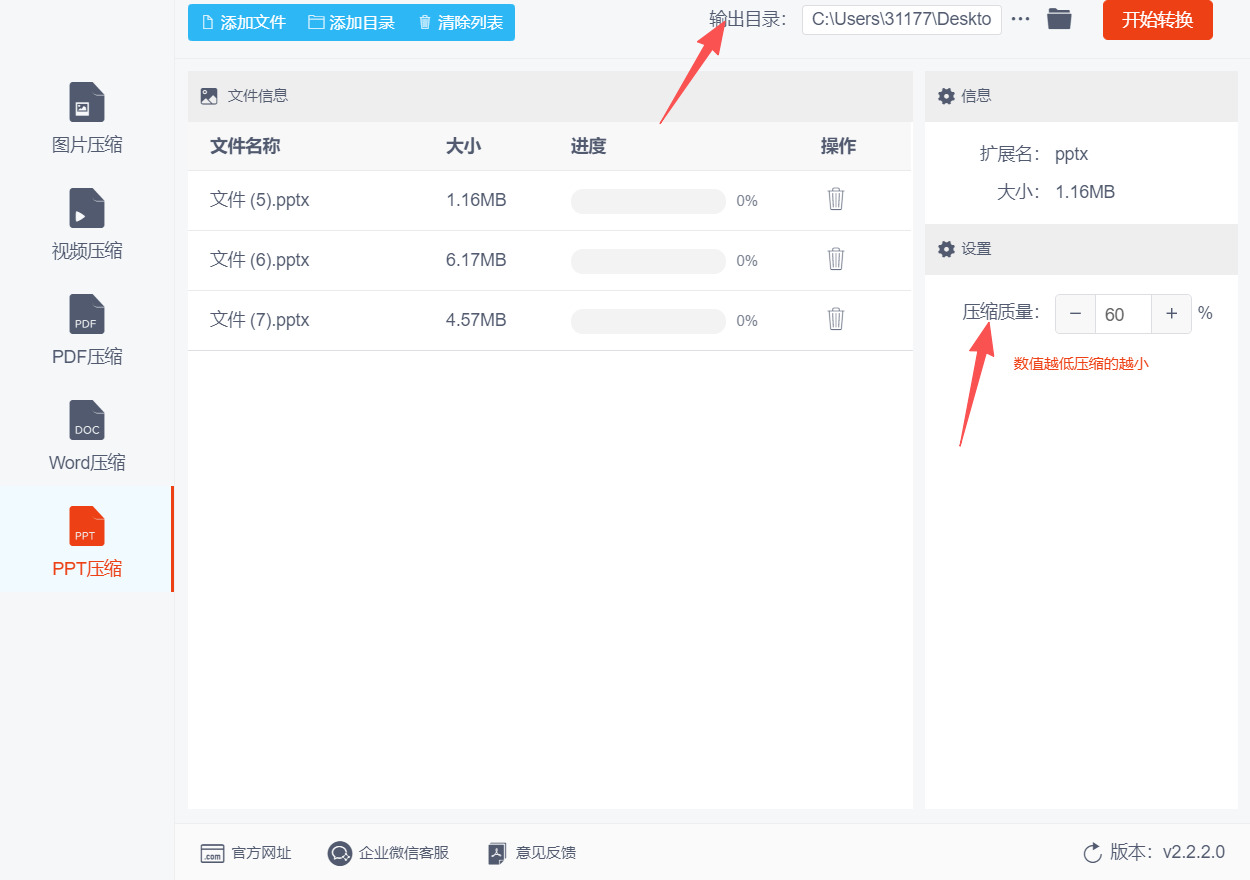Switch to PDF压缩 tab label
Viewport: 1250px width, 880px height.
click(87, 357)
